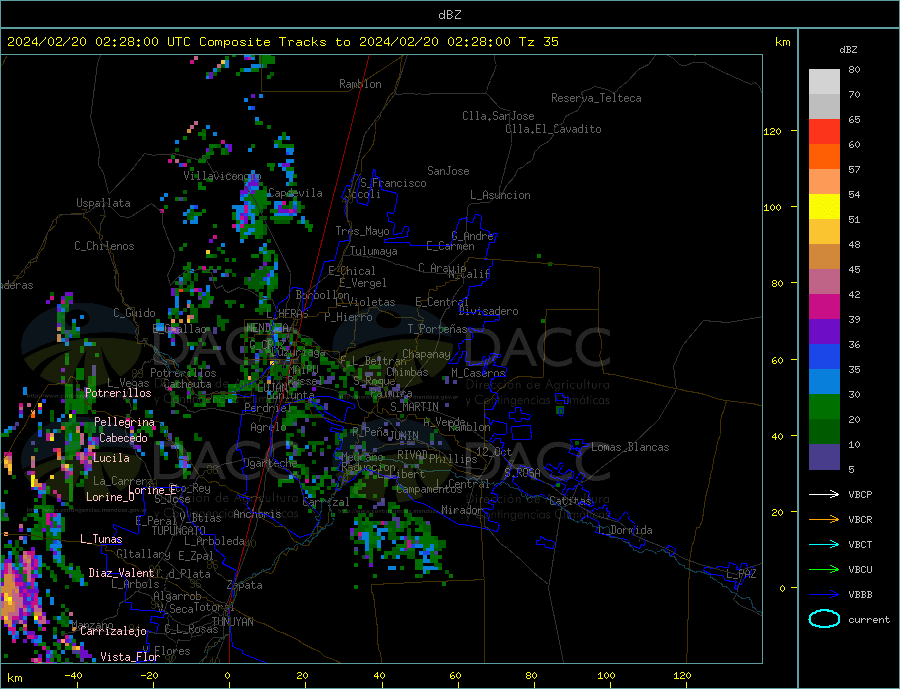
Task: Click the cyan VBCT arrow in legend
Action: (x=824, y=544)
